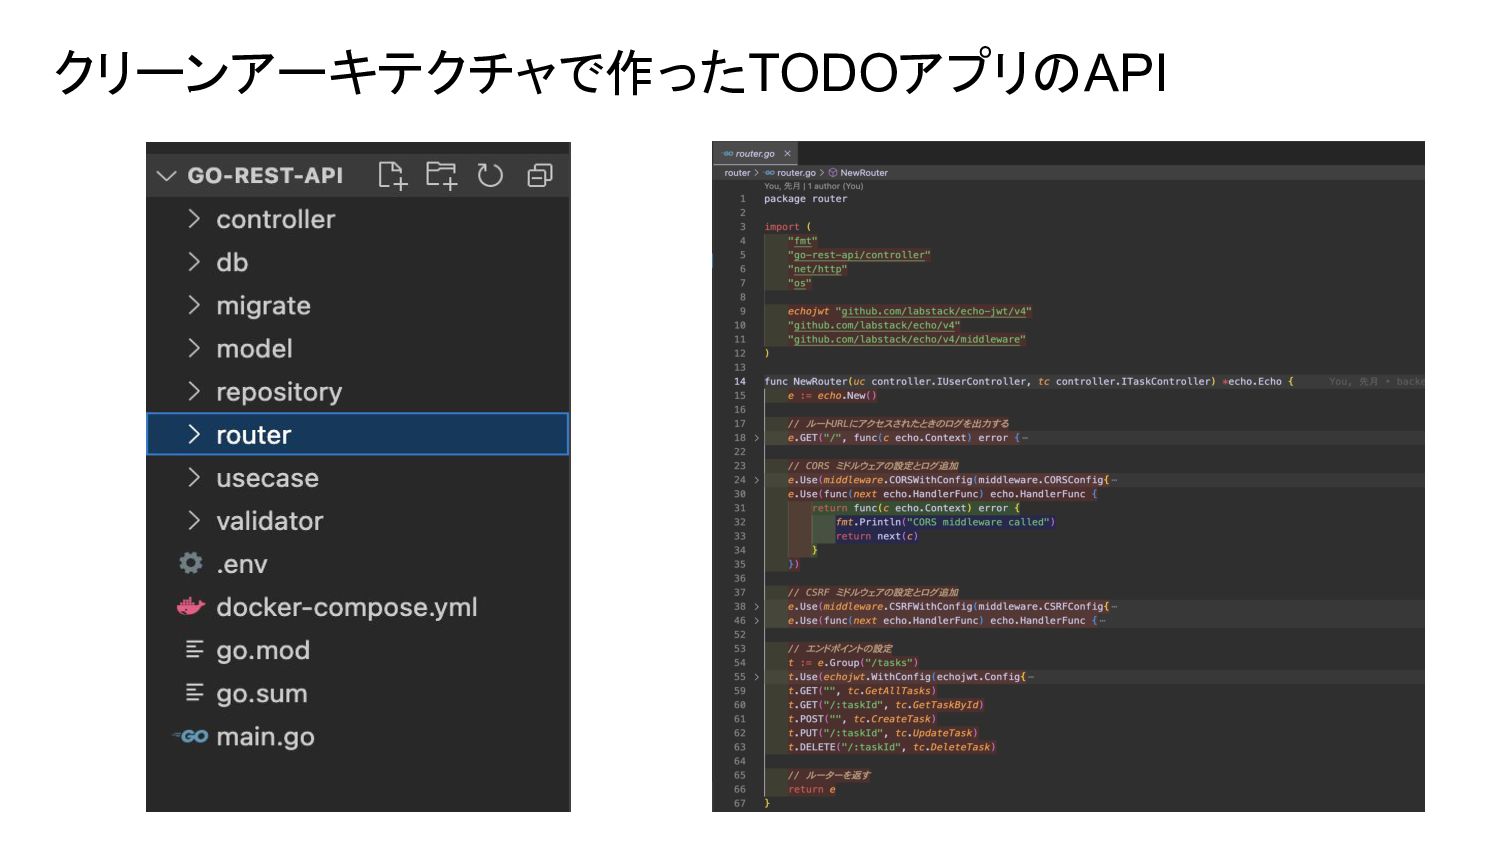Click the Go icon on the router.go tab
Viewport: 1500px width, 844px height.
728,154
